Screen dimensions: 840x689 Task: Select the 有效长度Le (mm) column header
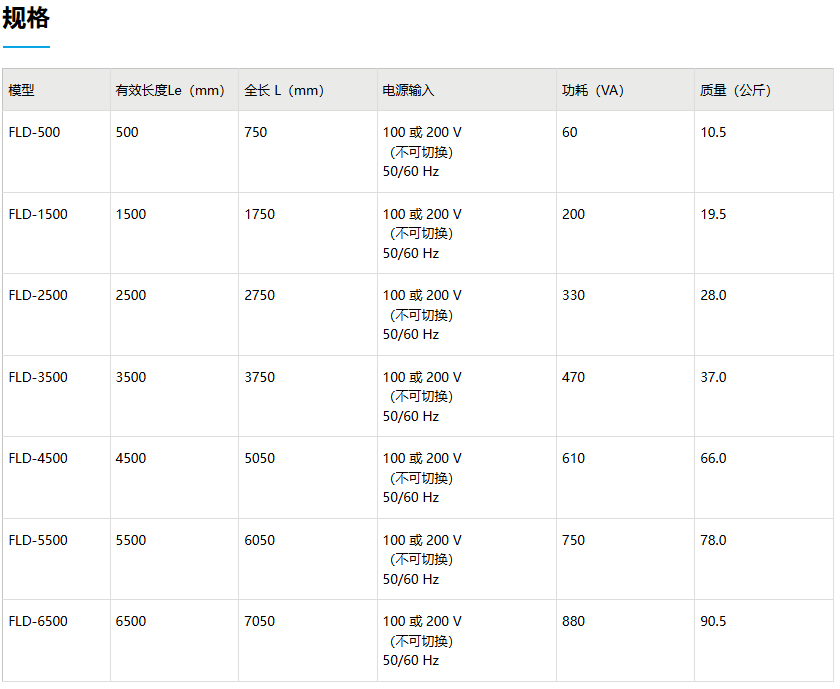tap(170, 90)
